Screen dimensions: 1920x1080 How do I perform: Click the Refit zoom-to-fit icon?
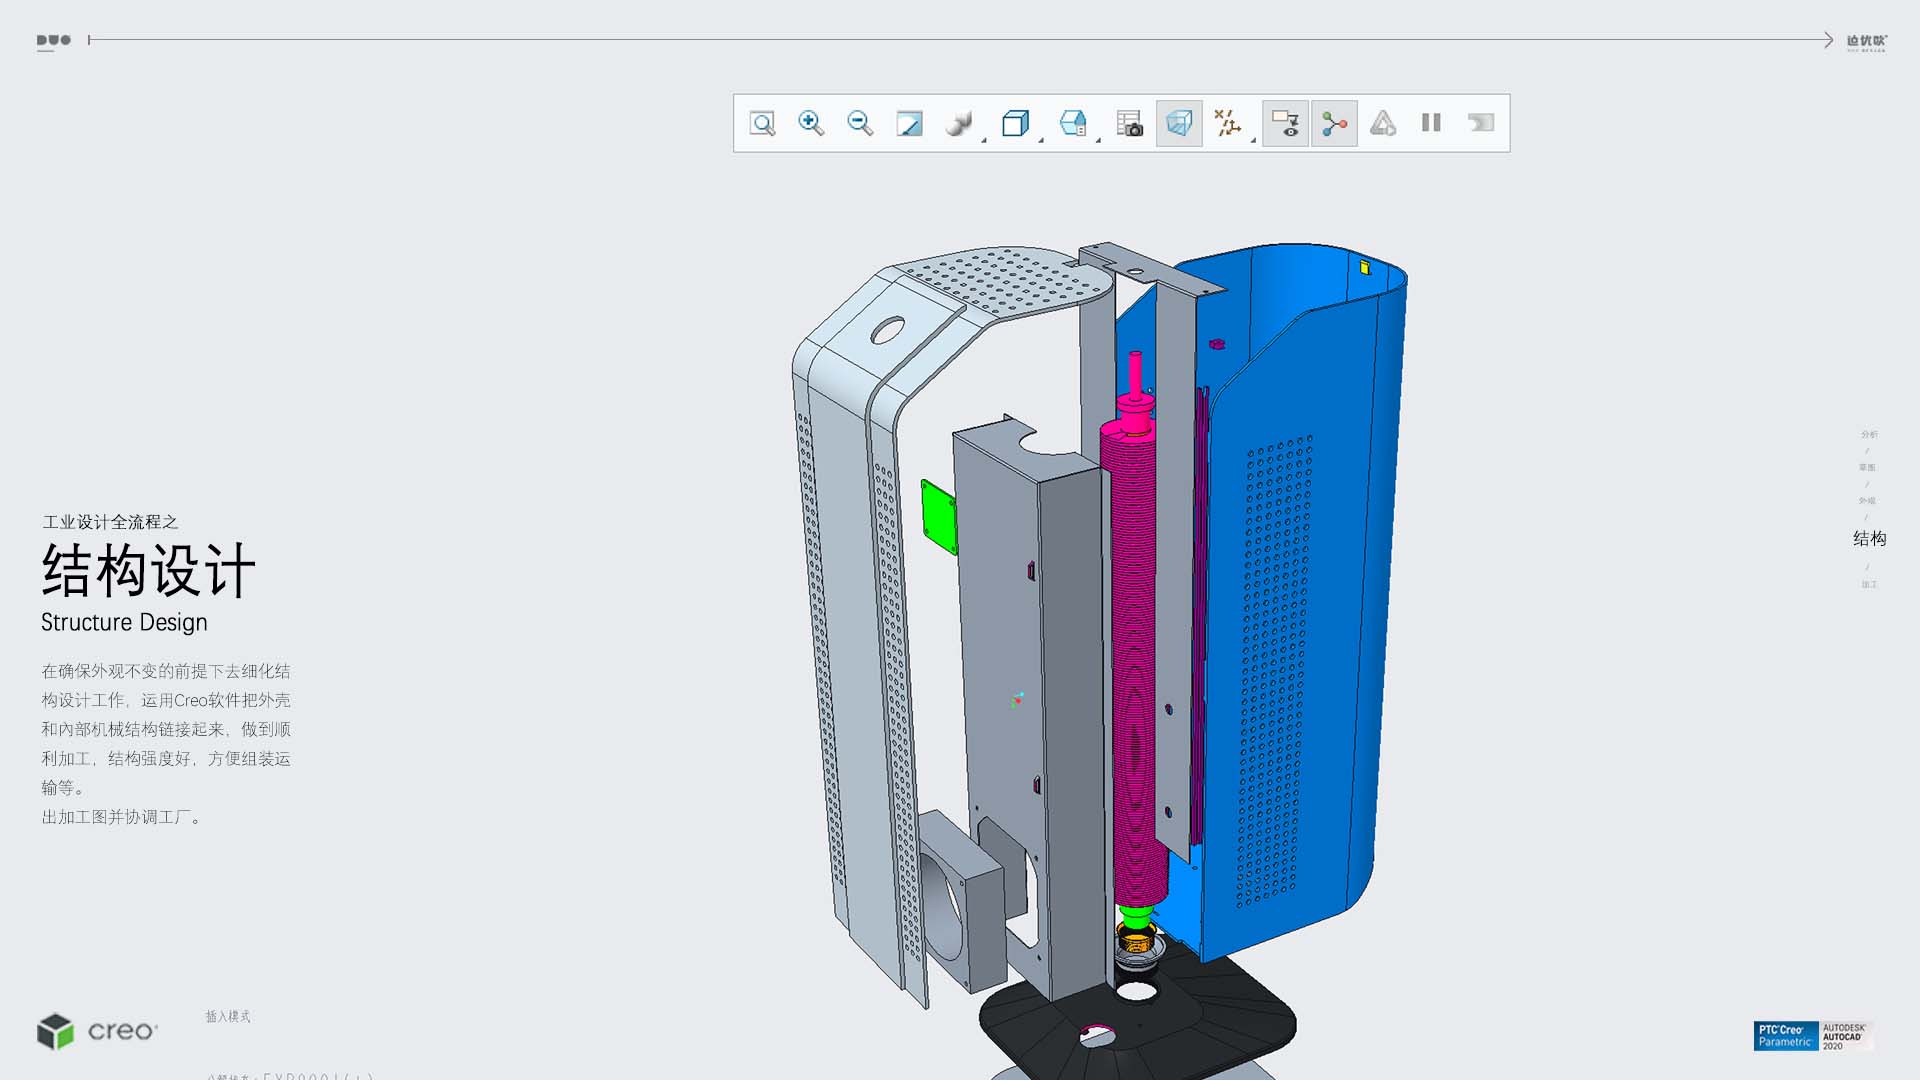click(762, 123)
